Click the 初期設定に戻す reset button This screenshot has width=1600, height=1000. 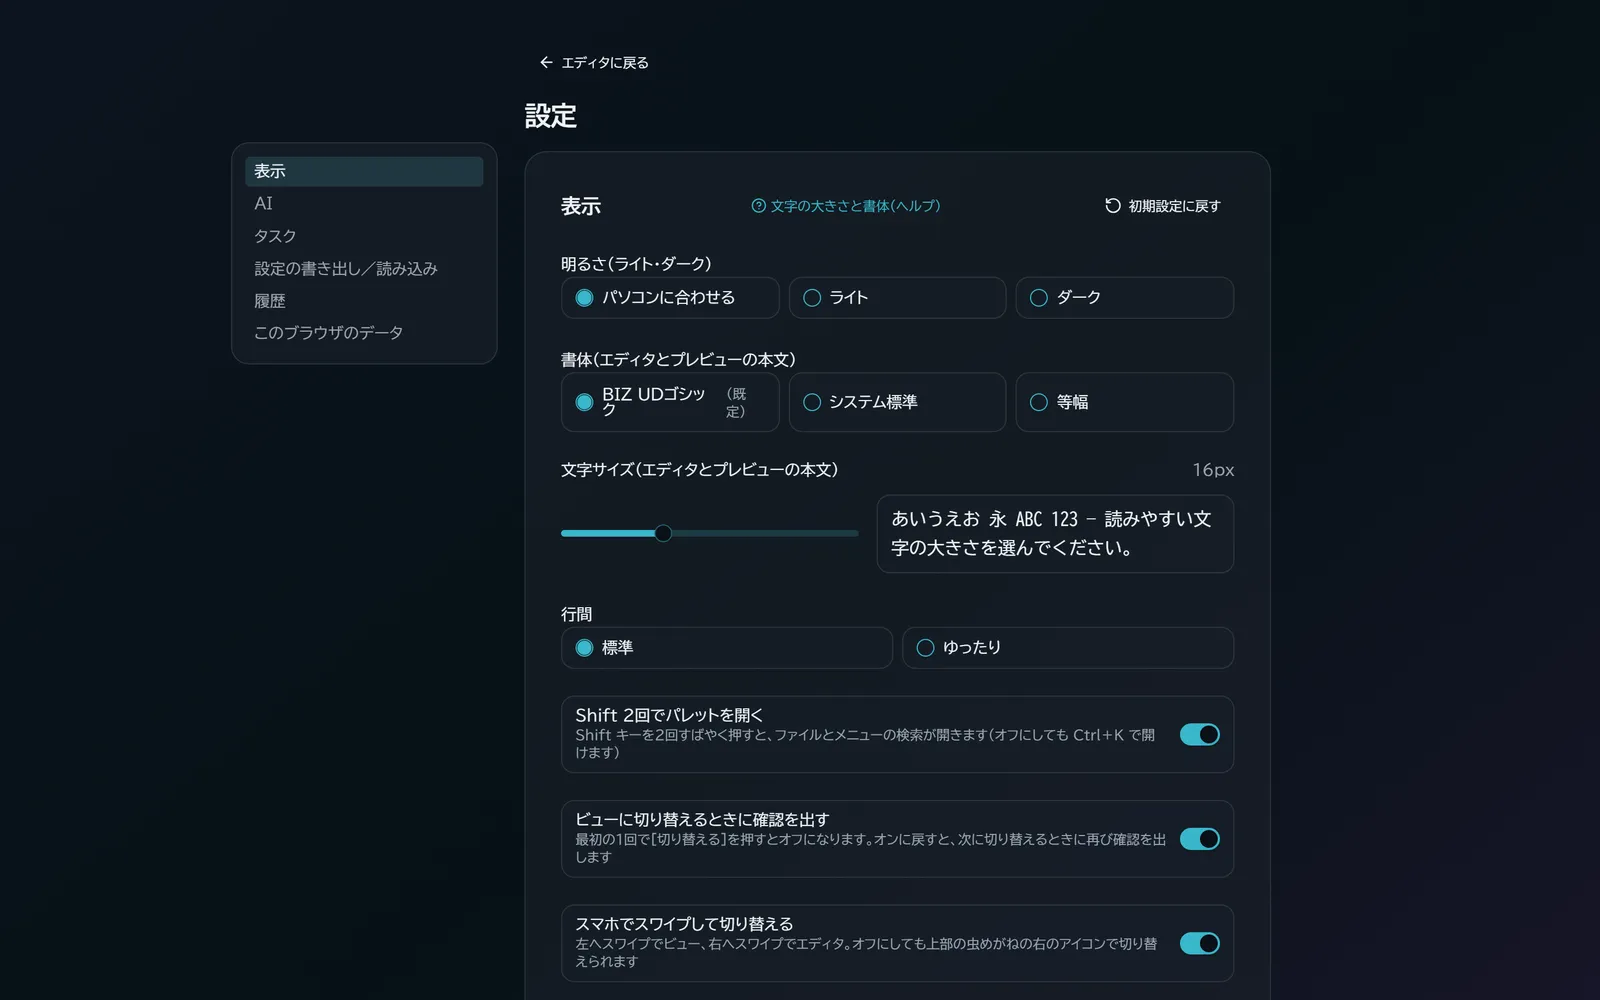(1163, 206)
